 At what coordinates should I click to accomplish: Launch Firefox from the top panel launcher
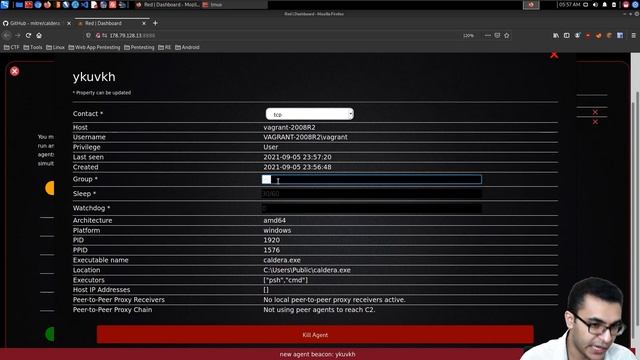47,5
